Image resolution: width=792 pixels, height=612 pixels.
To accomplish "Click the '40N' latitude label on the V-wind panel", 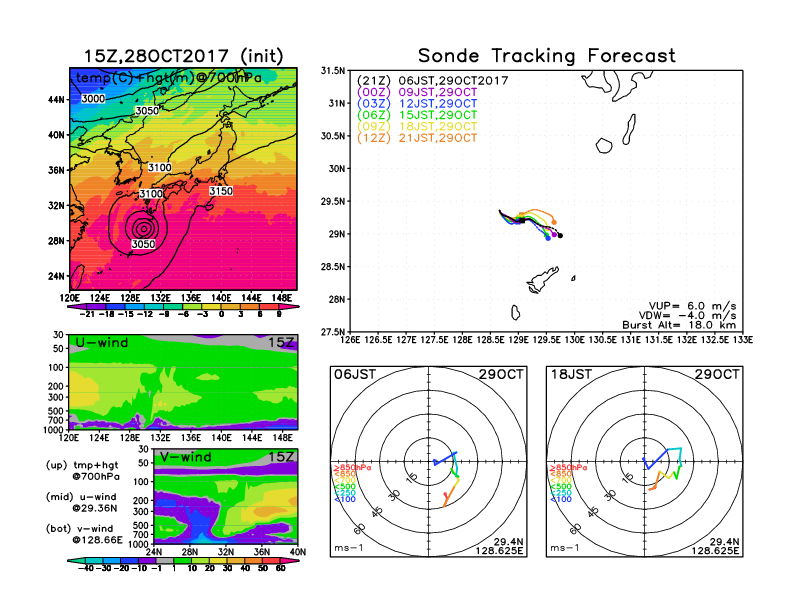I will [x=298, y=552].
